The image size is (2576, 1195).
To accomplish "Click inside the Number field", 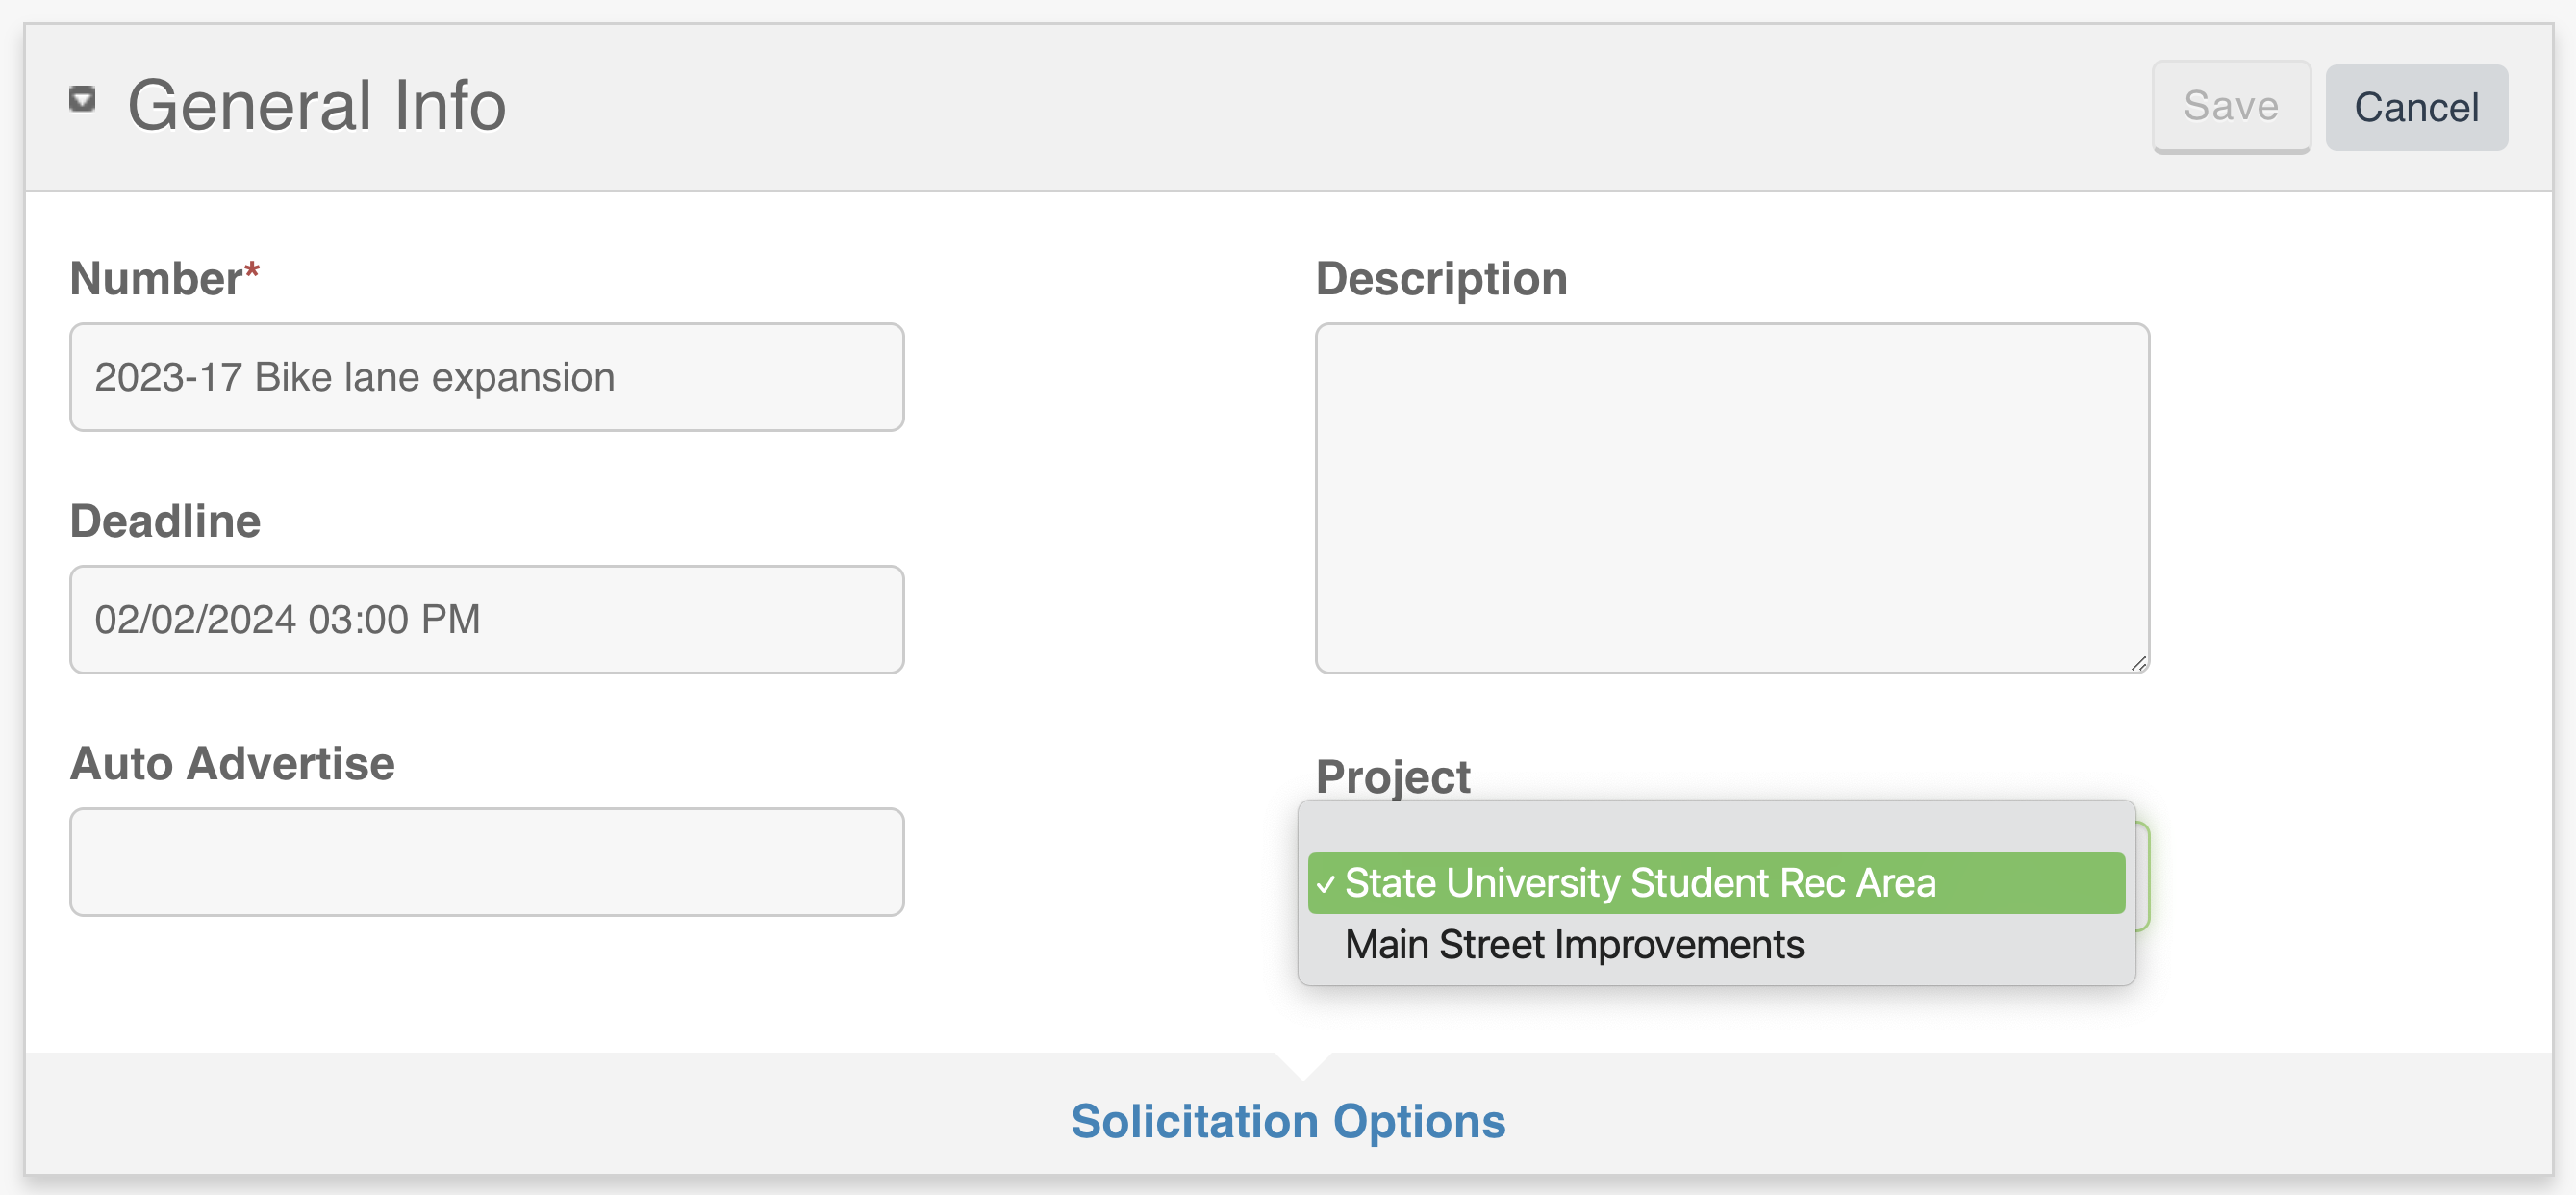I will [486, 378].
